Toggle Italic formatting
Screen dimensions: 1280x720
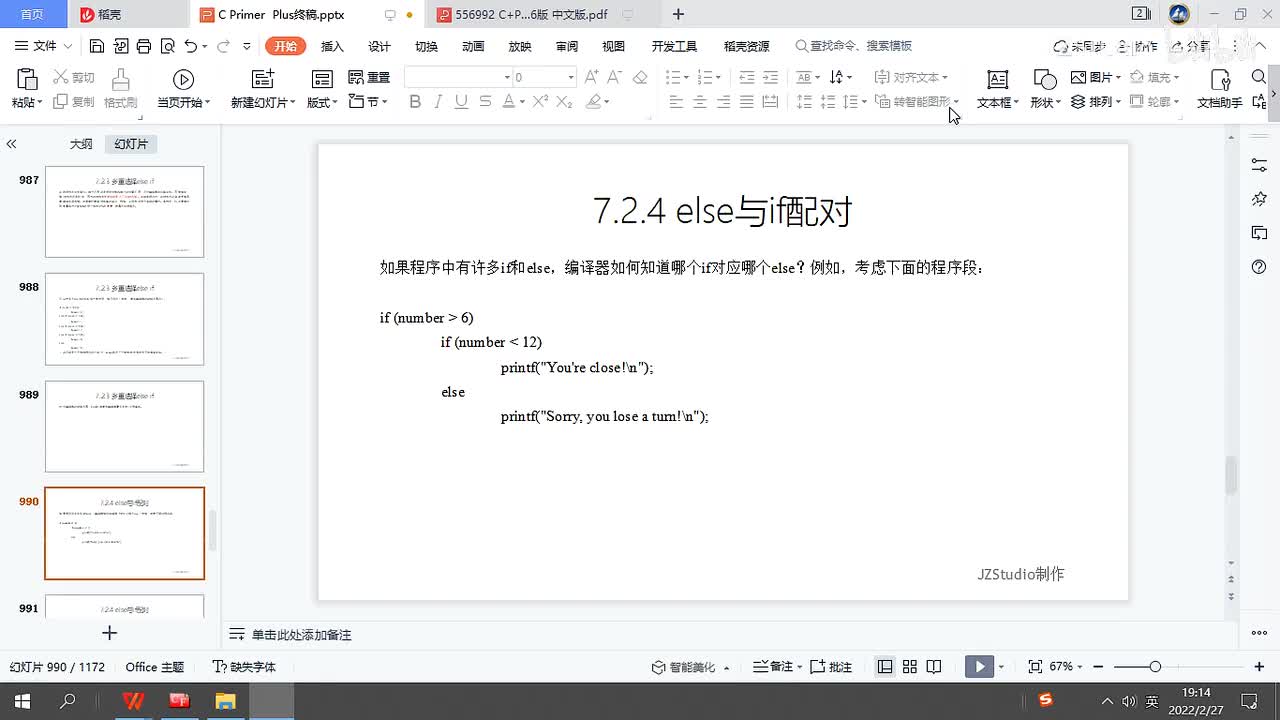438,102
